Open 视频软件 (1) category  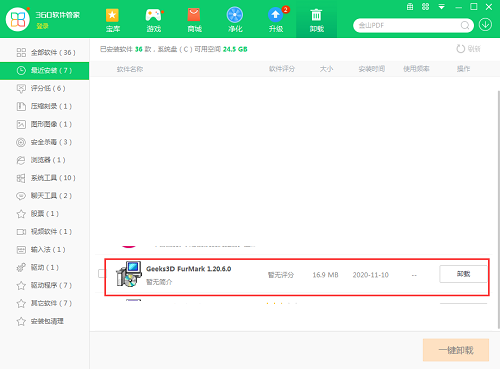[45, 232]
